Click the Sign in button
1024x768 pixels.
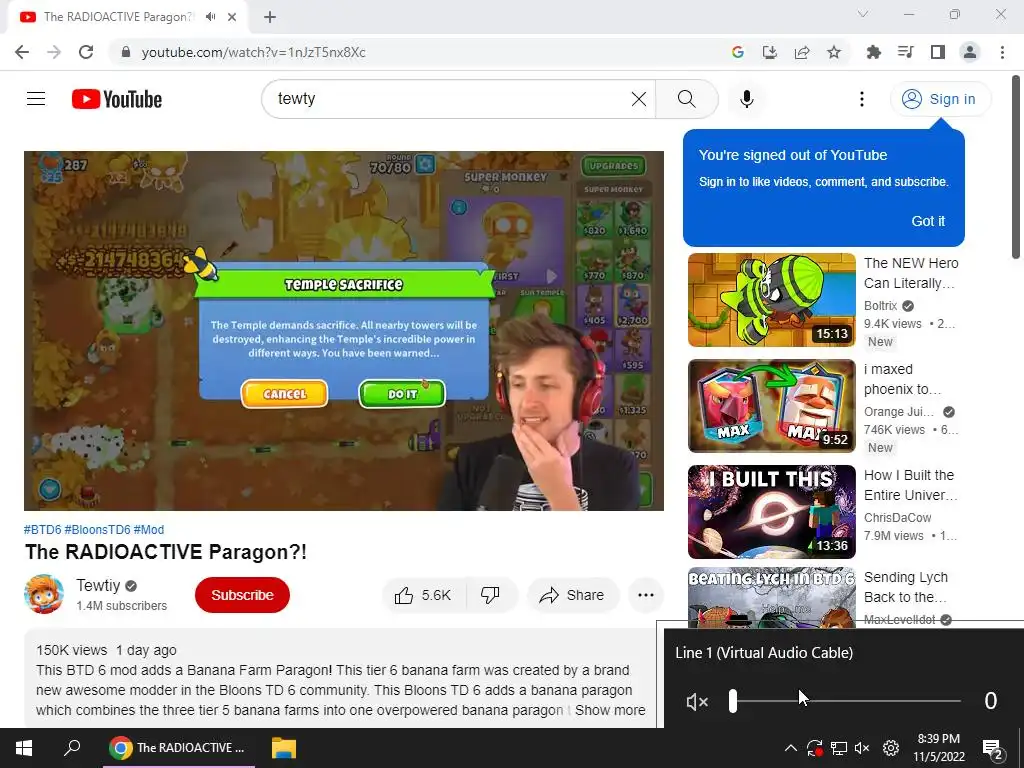pos(940,99)
